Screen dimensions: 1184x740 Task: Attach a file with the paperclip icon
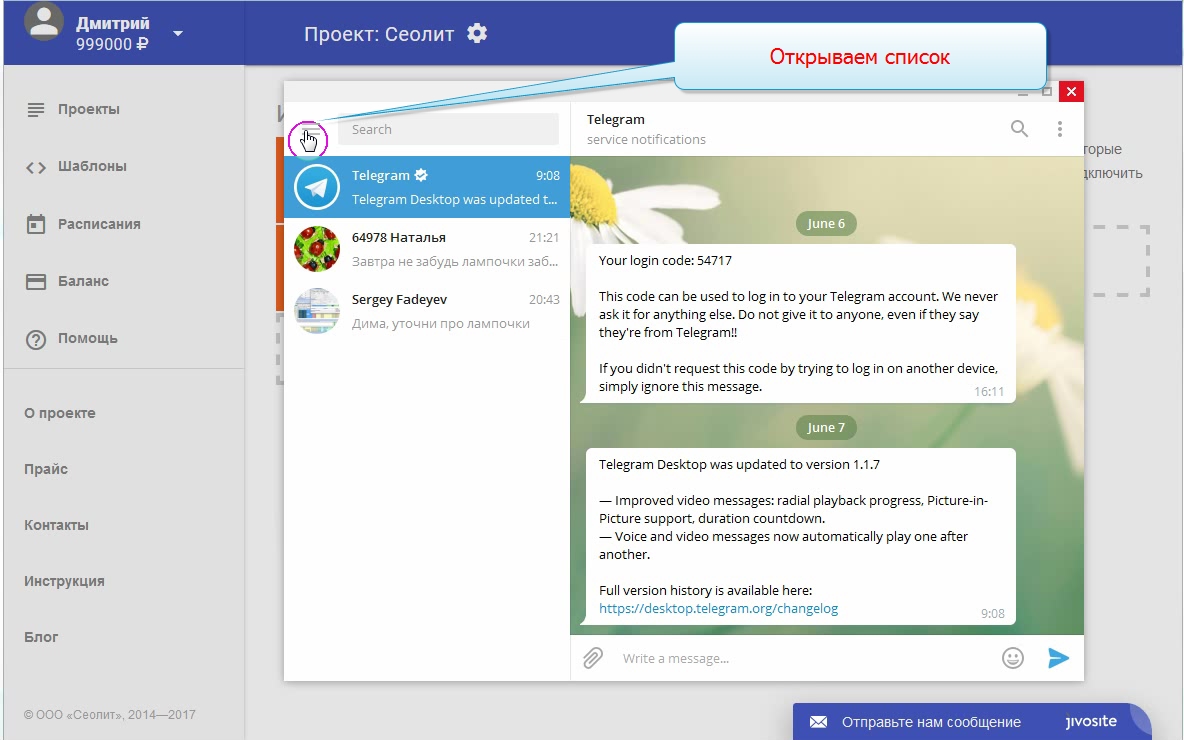coord(593,658)
